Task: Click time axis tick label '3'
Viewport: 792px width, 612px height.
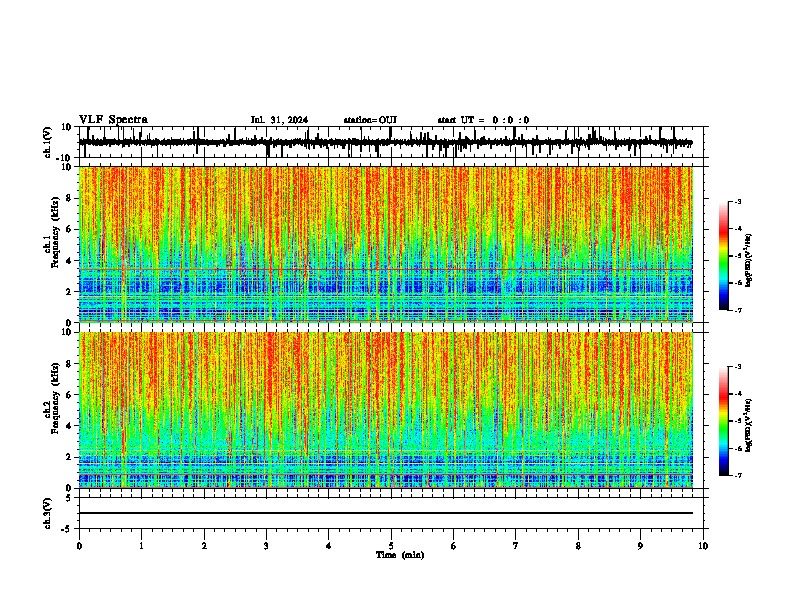Action: [266, 546]
